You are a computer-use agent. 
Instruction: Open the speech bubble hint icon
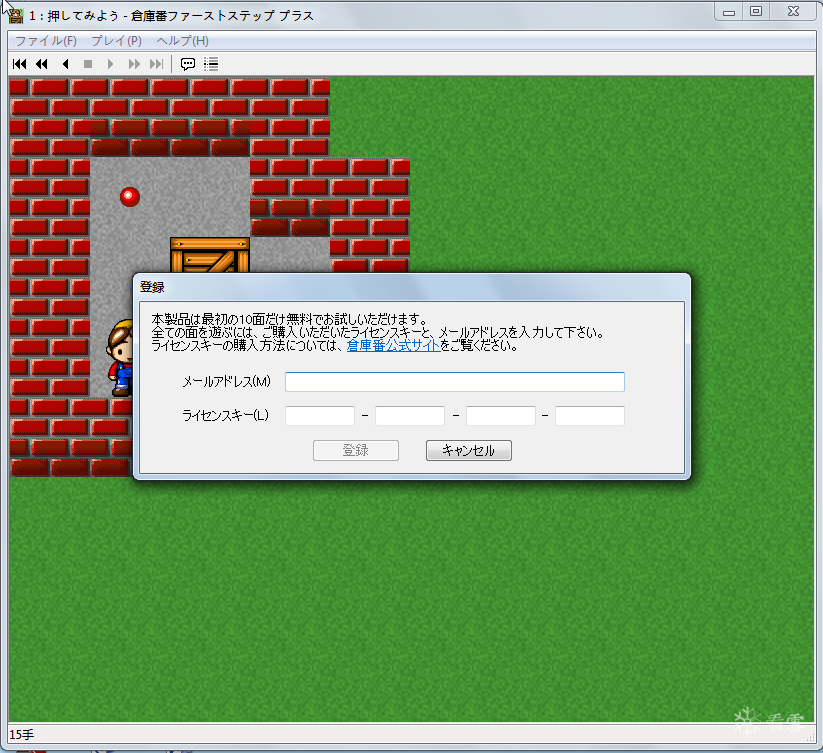tap(188, 64)
